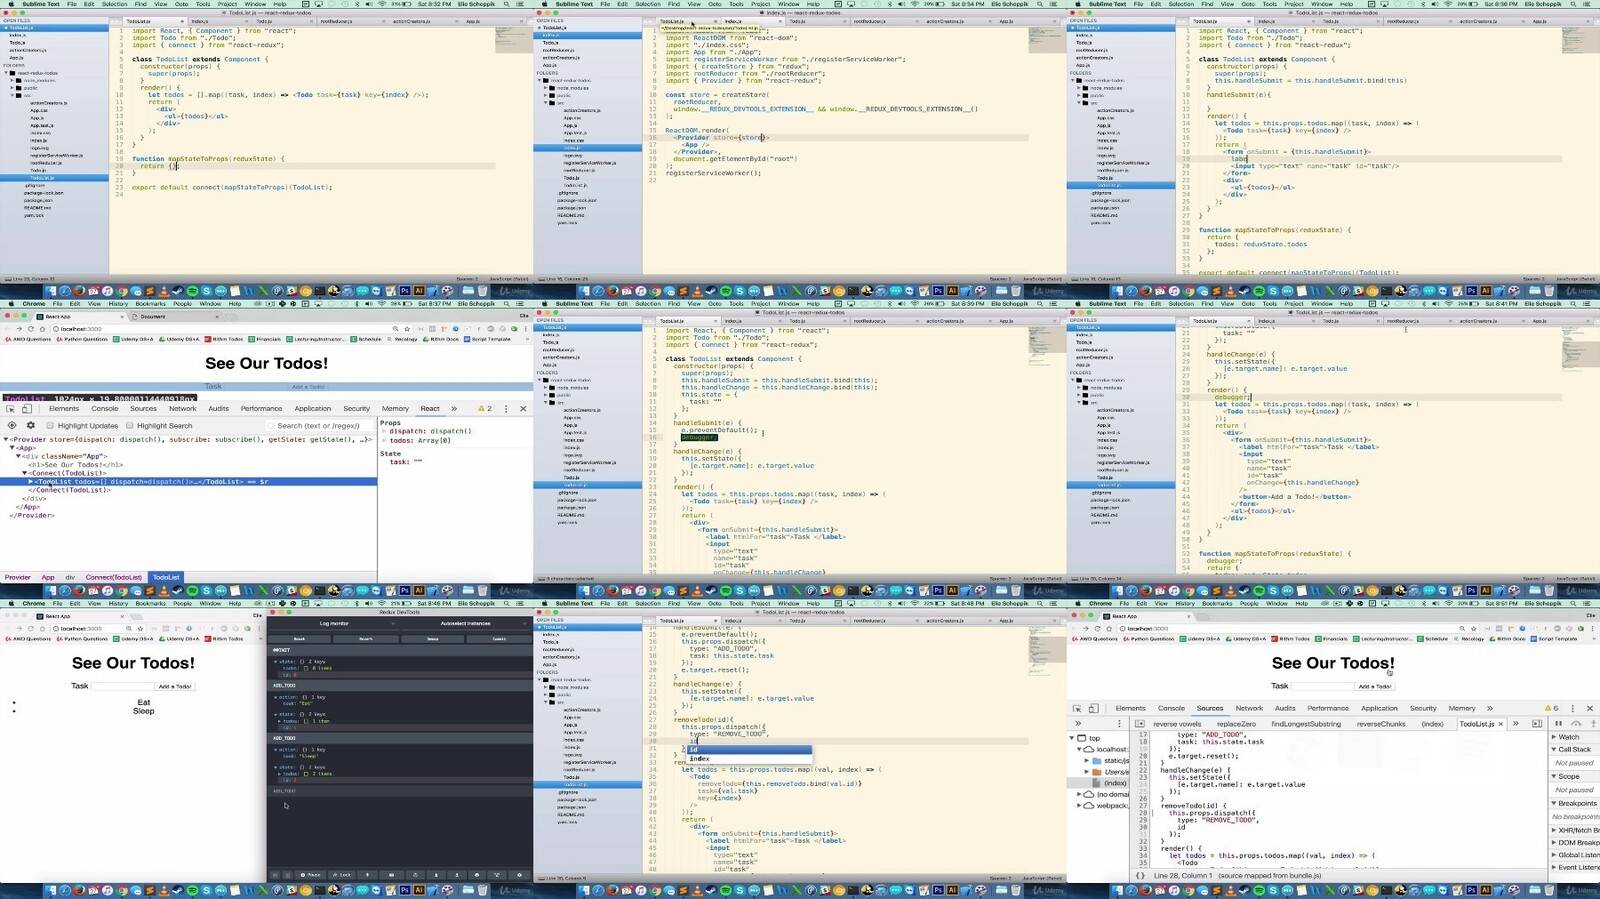Toggle device toolbar in React DevTools window
The image size is (1600, 899).
coord(27,408)
